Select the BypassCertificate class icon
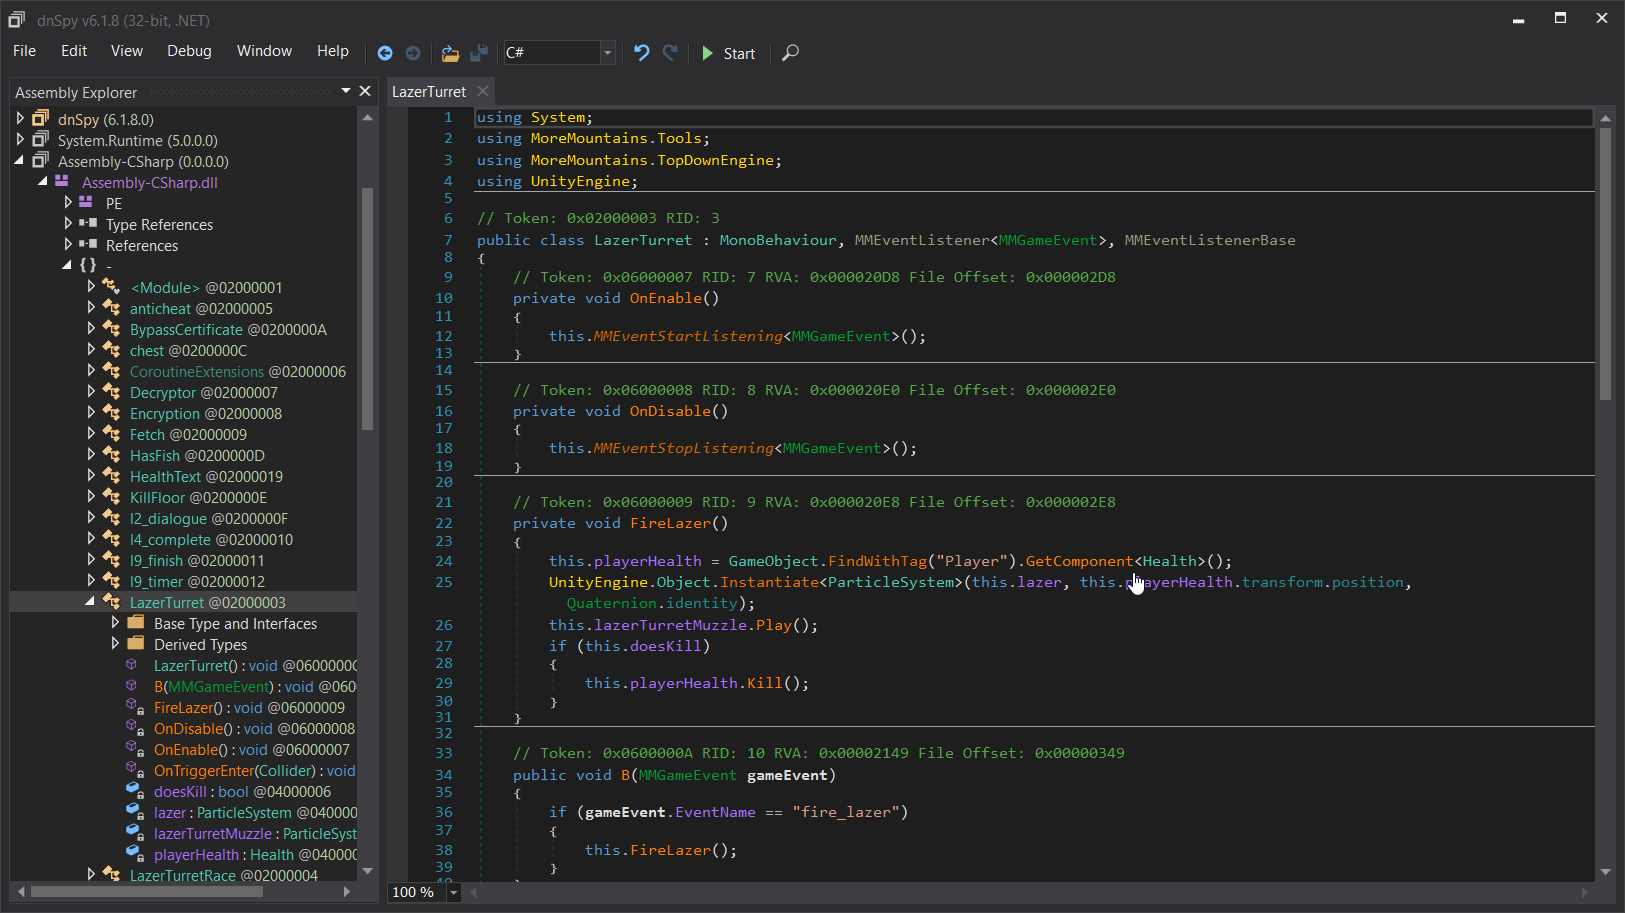The image size is (1625, 913). coord(111,329)
